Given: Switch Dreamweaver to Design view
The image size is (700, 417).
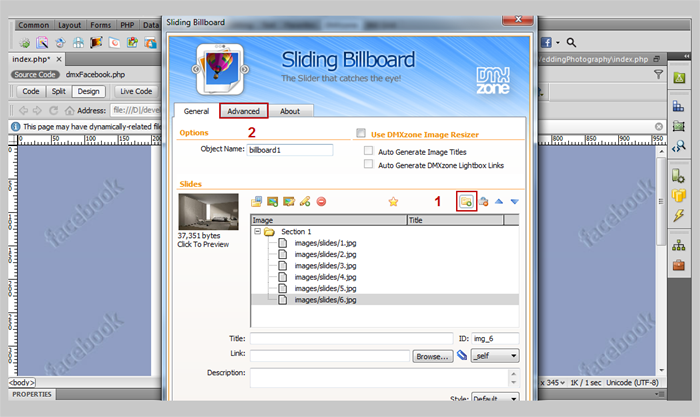Looking at the screenshot, I should (88, 92).
